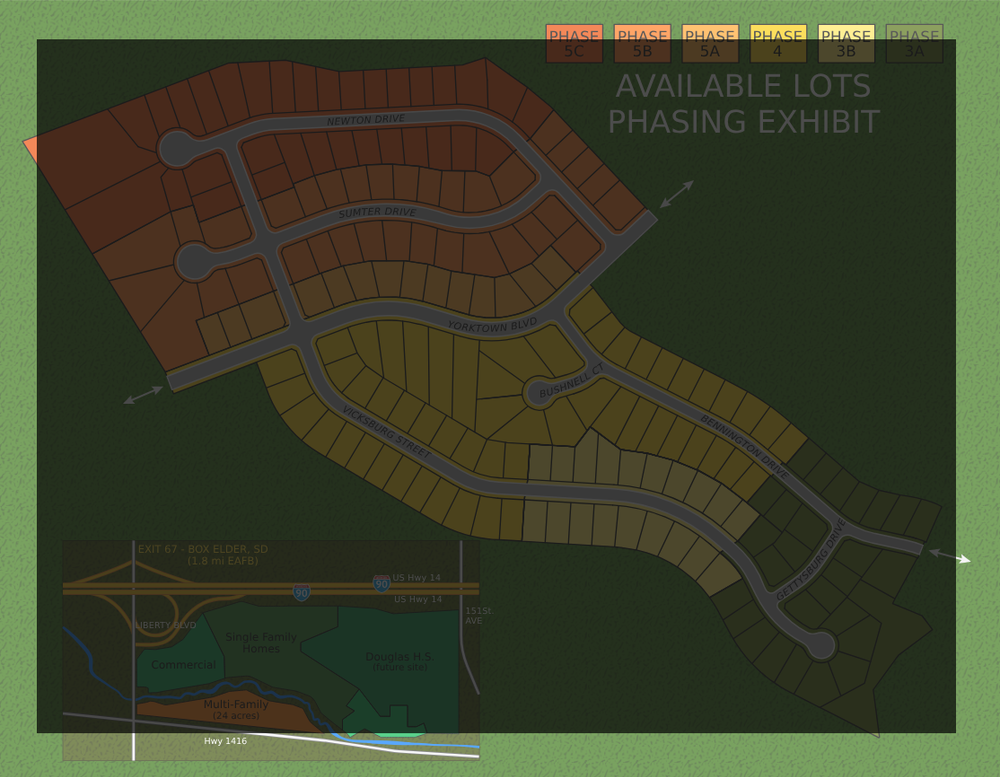Click the I-90 shield beside Liberty Blvd interchange
This screenshot has height=777, width=1000.
pos(302,593)
